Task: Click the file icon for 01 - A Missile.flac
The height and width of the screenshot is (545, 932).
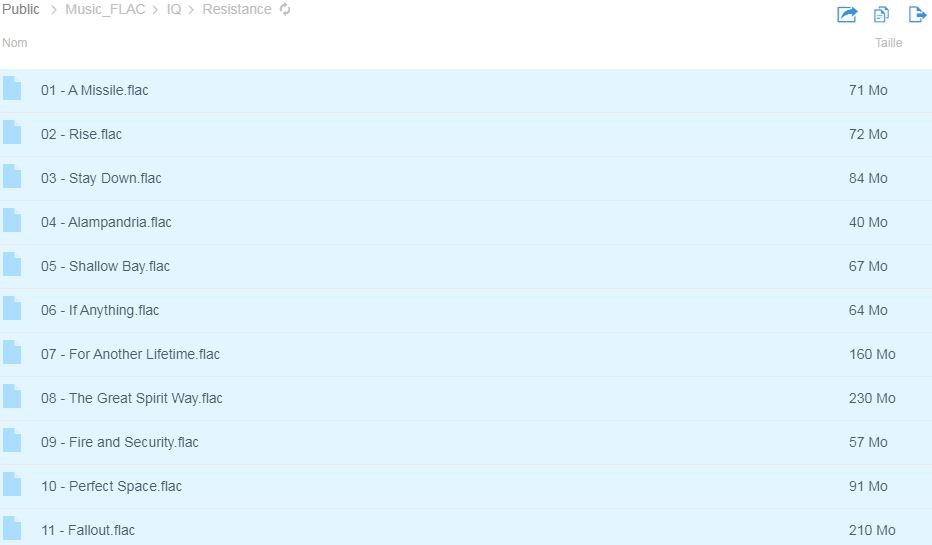Action: [12, 89]
